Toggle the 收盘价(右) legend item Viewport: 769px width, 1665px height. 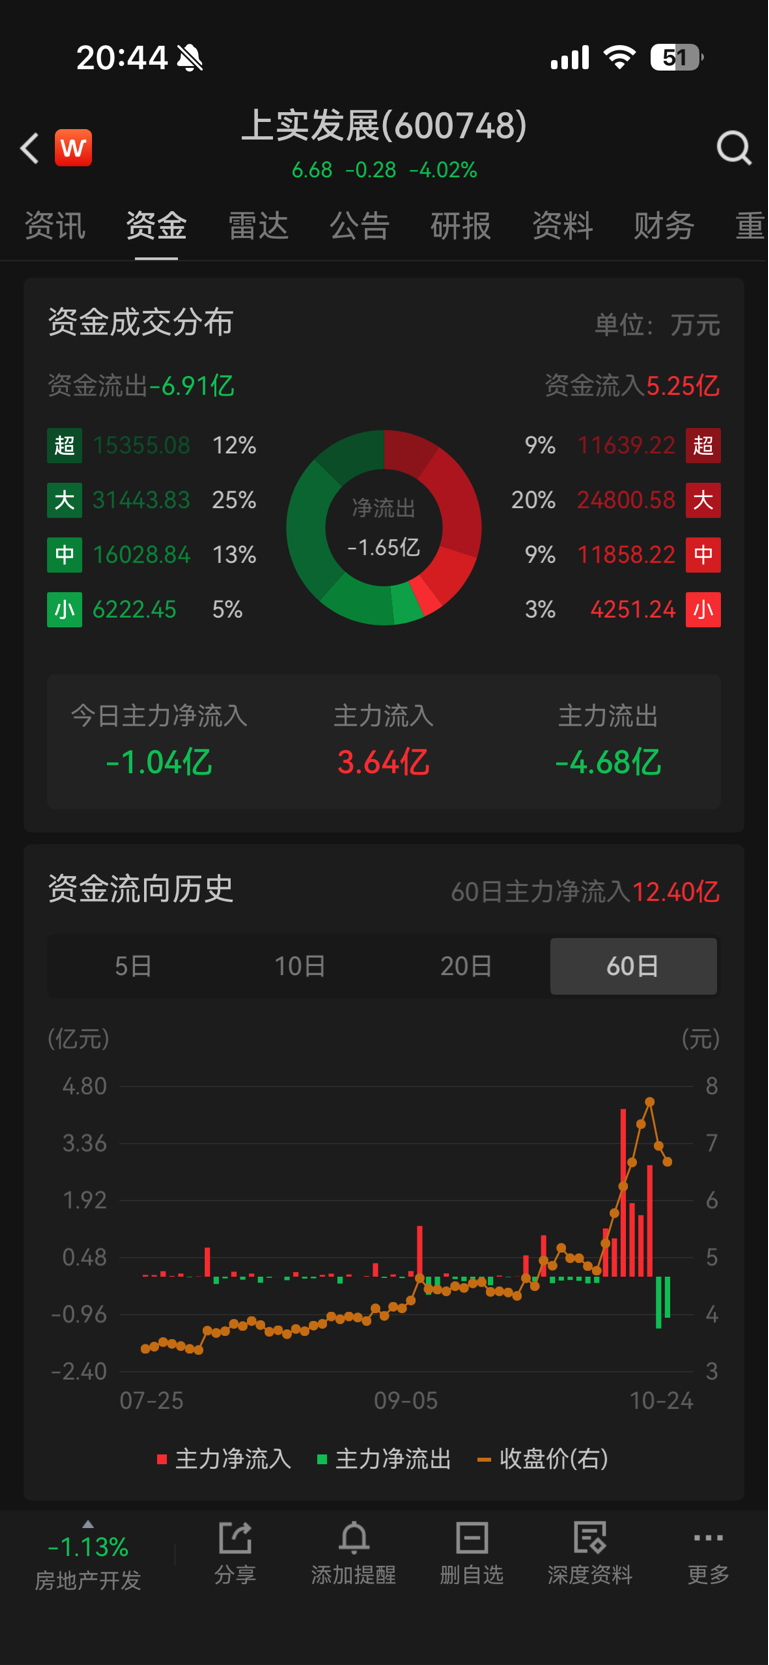pyautogui.click(x=543, y=1459)
